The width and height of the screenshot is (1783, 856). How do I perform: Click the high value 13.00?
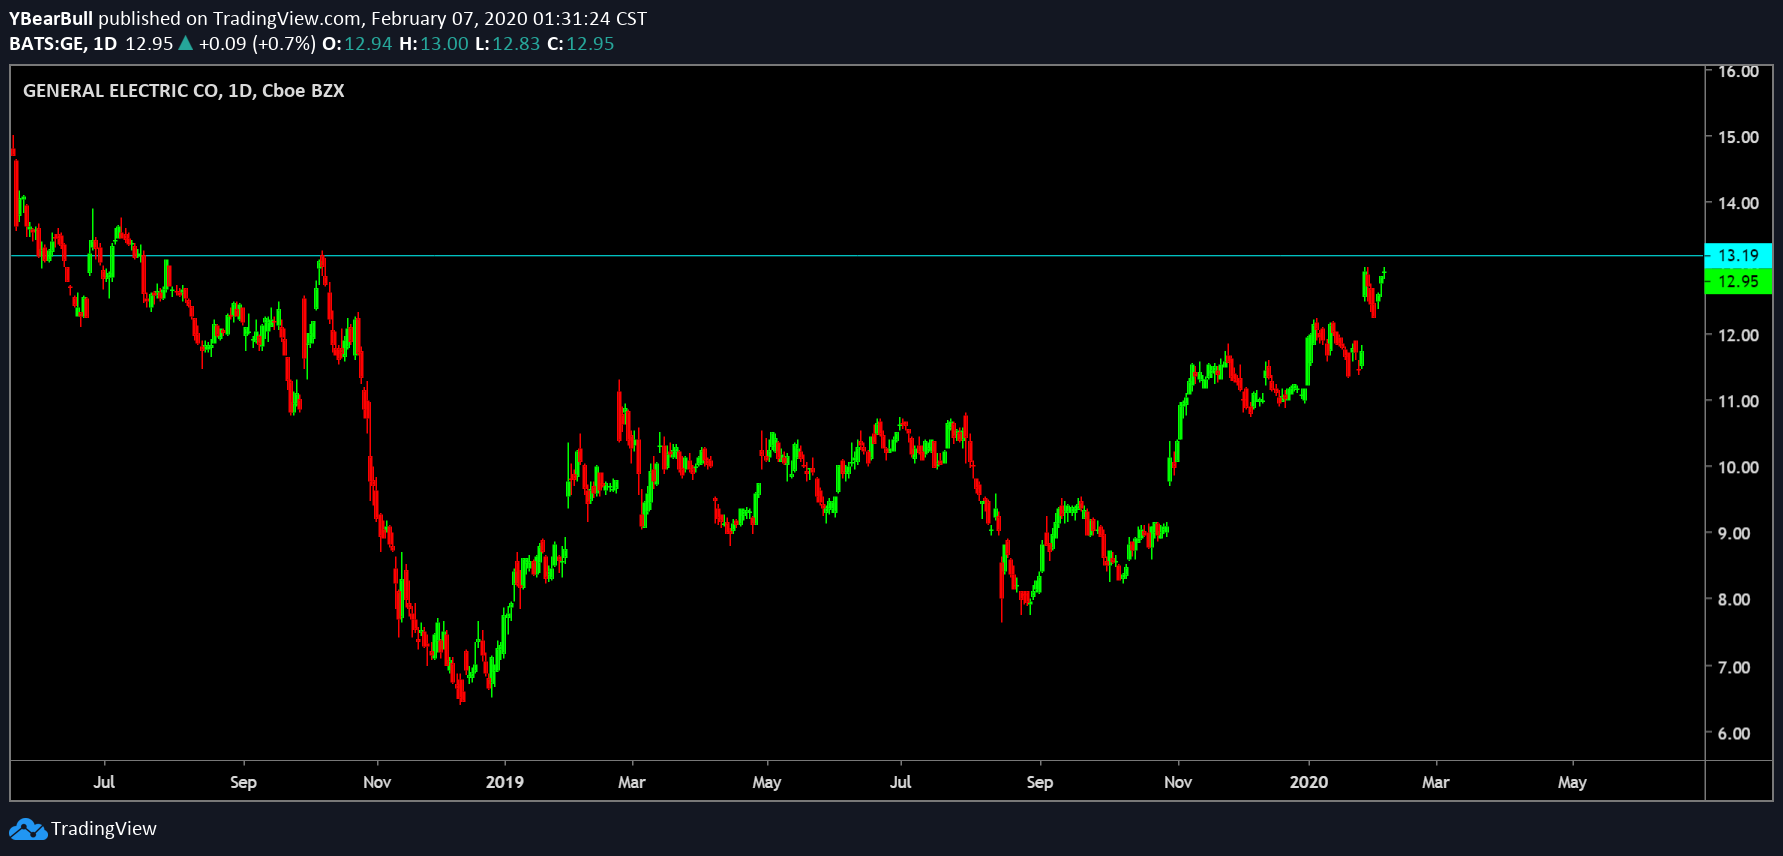[x=444, y=44]
